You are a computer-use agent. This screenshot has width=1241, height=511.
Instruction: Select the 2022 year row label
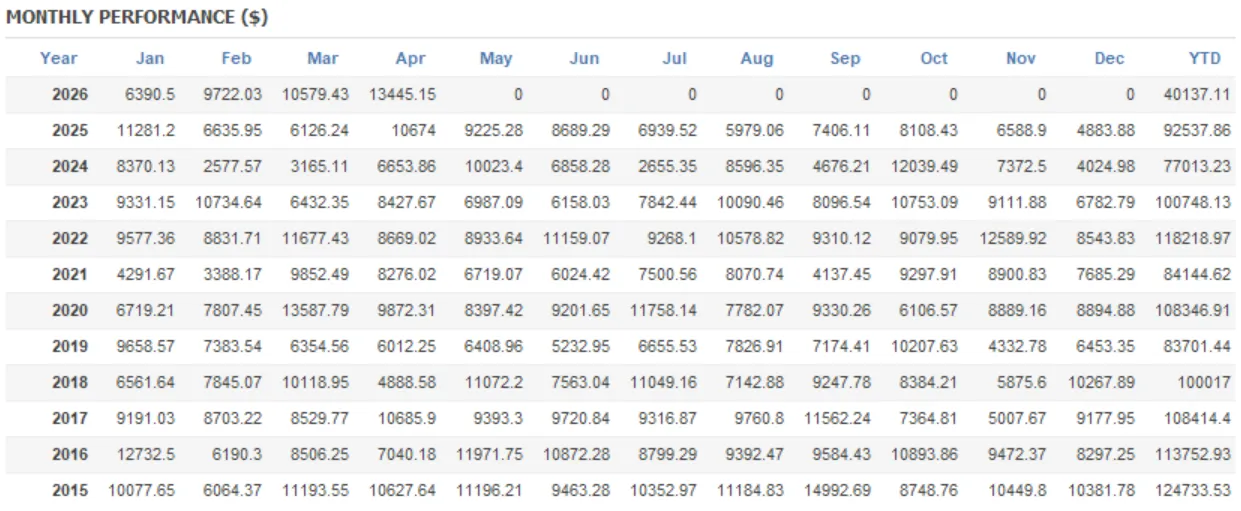click(x=70, y=239)
